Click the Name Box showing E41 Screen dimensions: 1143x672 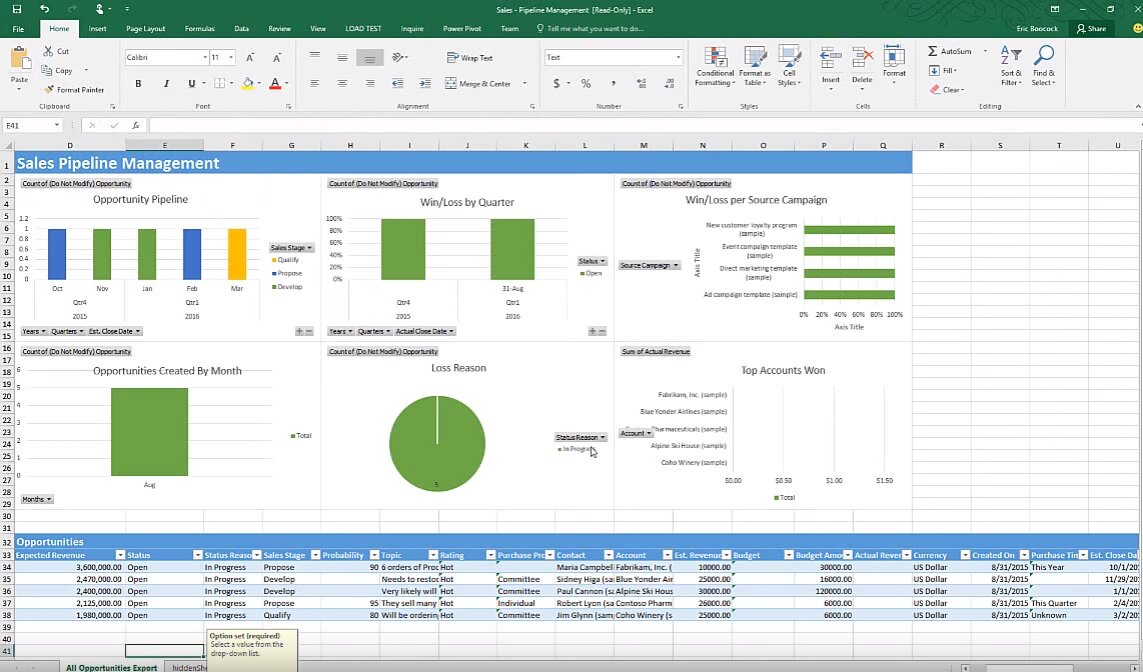tap(30, 126)
